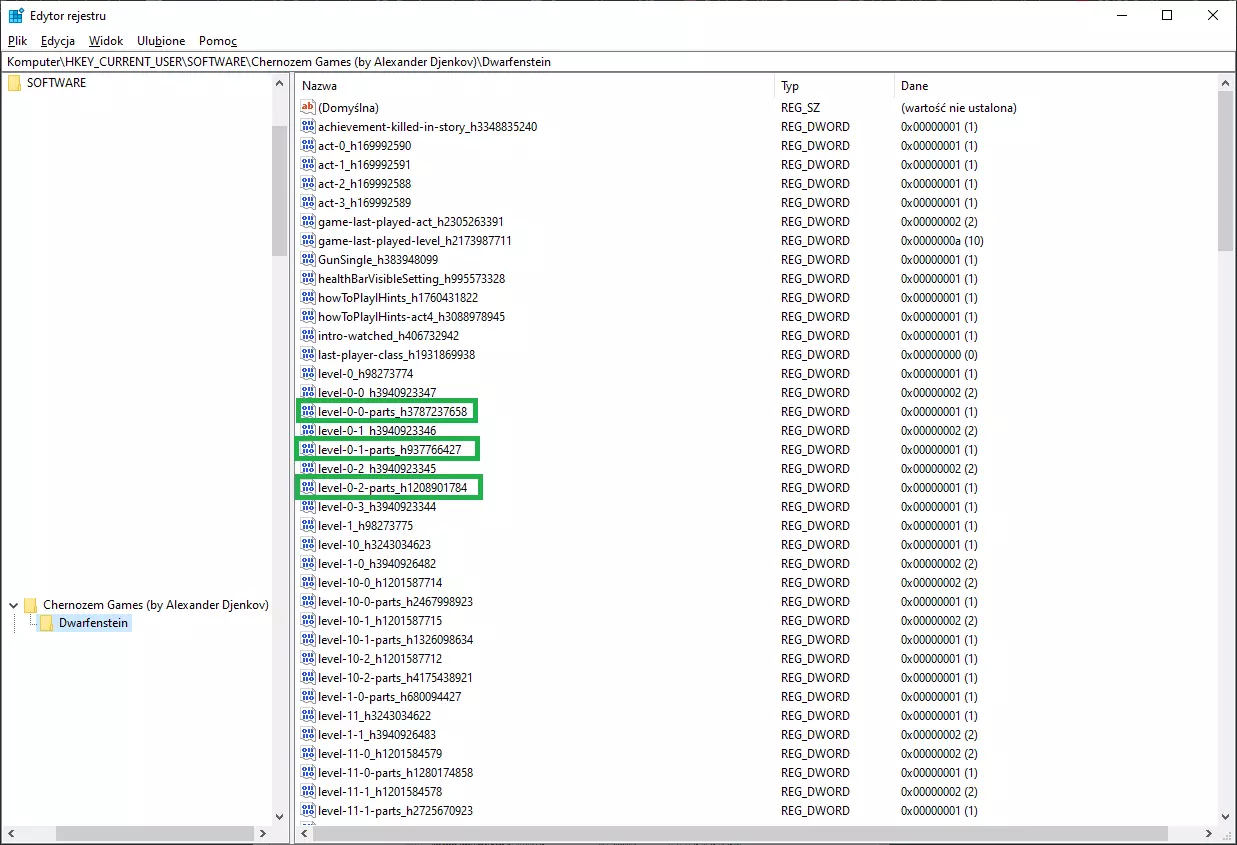Click the registry path address bar
Image resolution: width=1237 pixels, height=845 pixels.
(618, 62)
